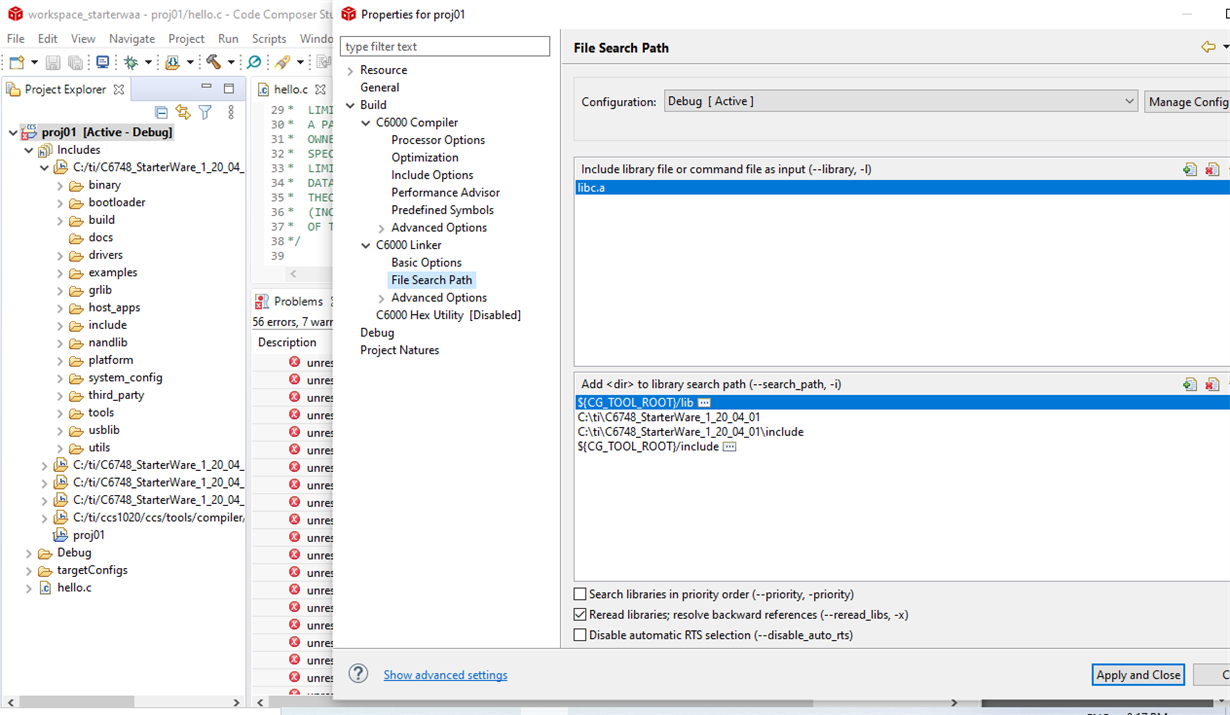Close the Project Explorer tab with its X
This screenshot has width=1230, height=715.
pyautogui.click(x=119, y=89)
